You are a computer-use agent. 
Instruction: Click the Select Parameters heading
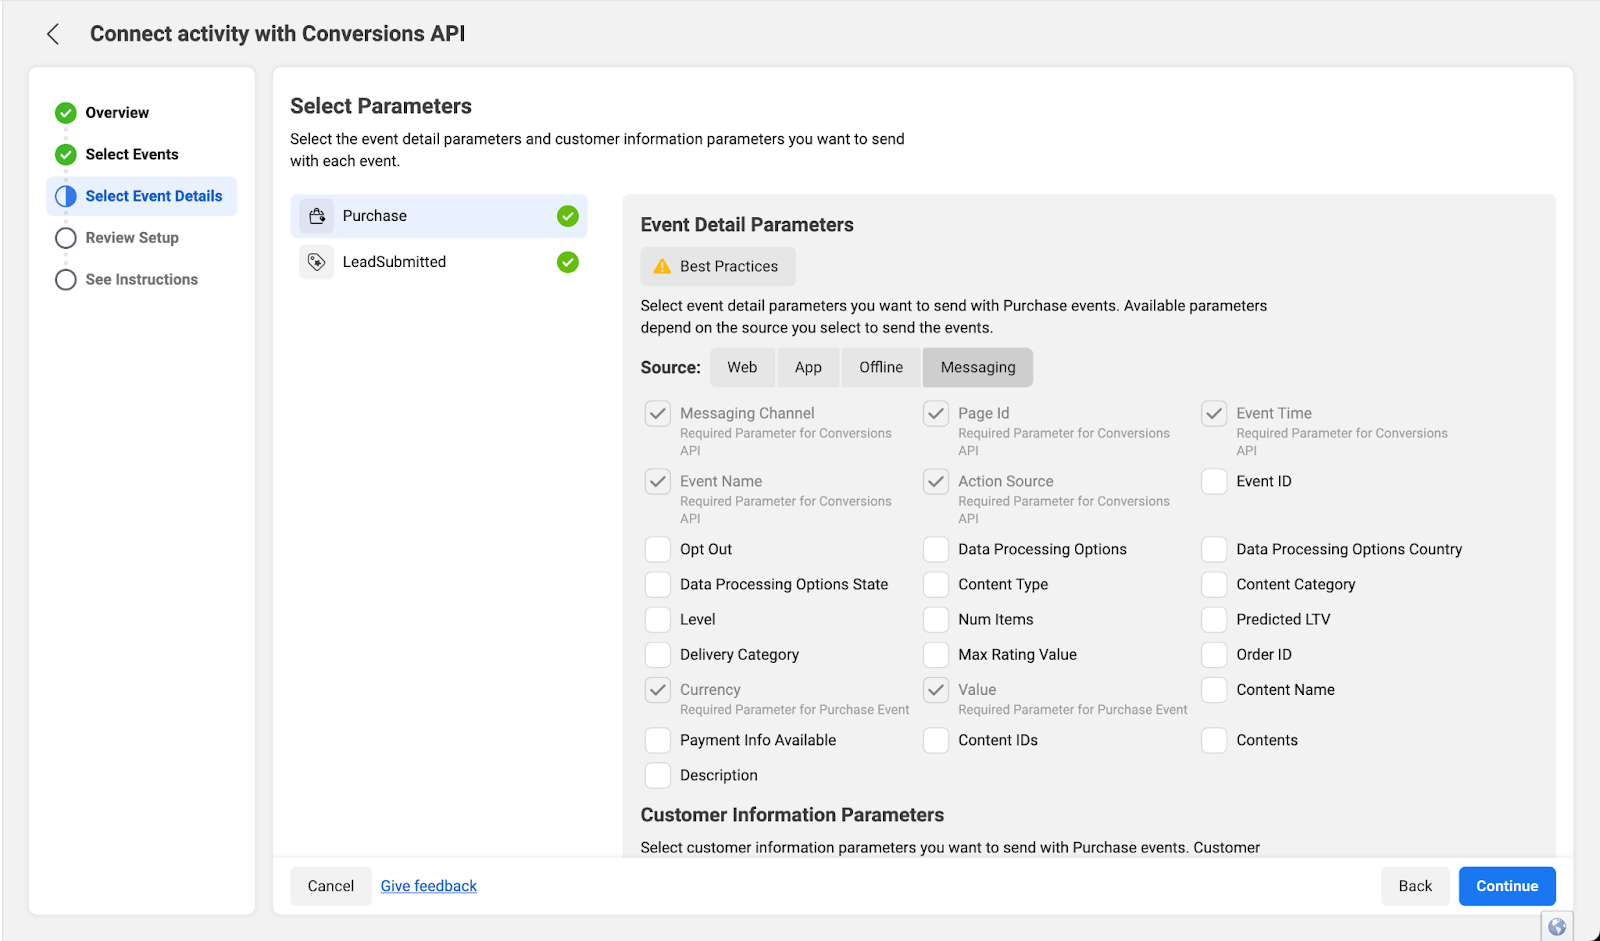tap(381, 106)
